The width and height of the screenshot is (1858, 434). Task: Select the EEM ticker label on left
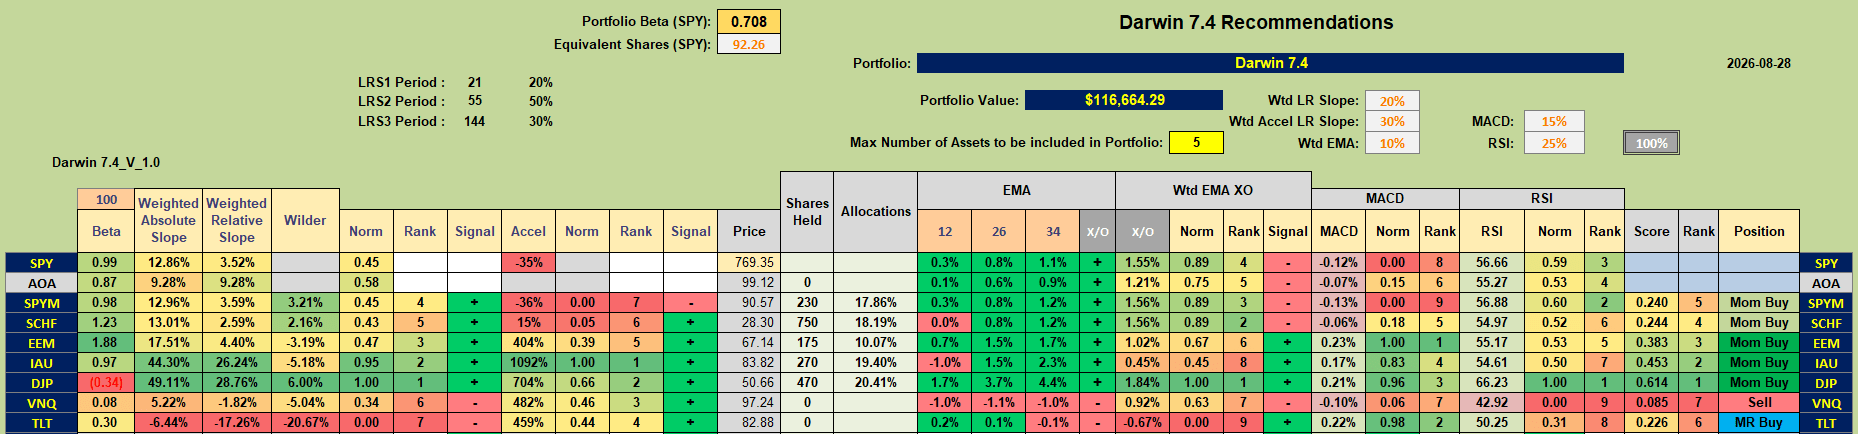click(x=41, y=343)
